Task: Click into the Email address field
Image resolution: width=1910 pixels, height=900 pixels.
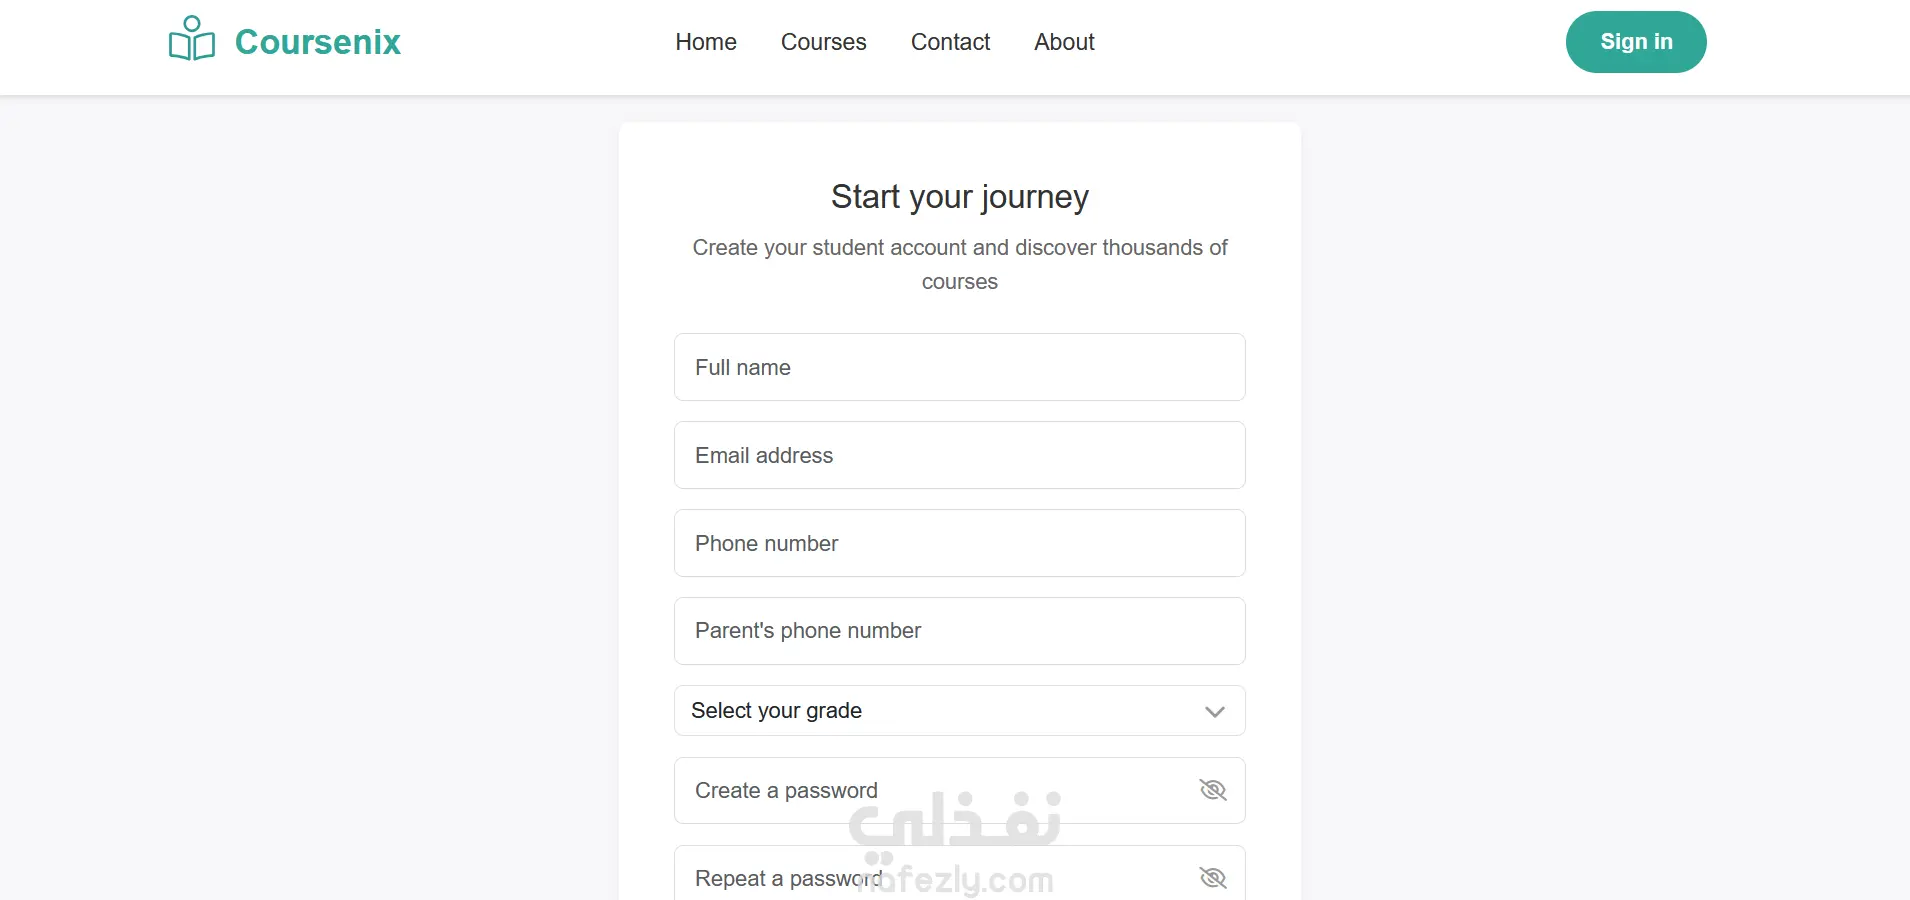Action: 959,455
